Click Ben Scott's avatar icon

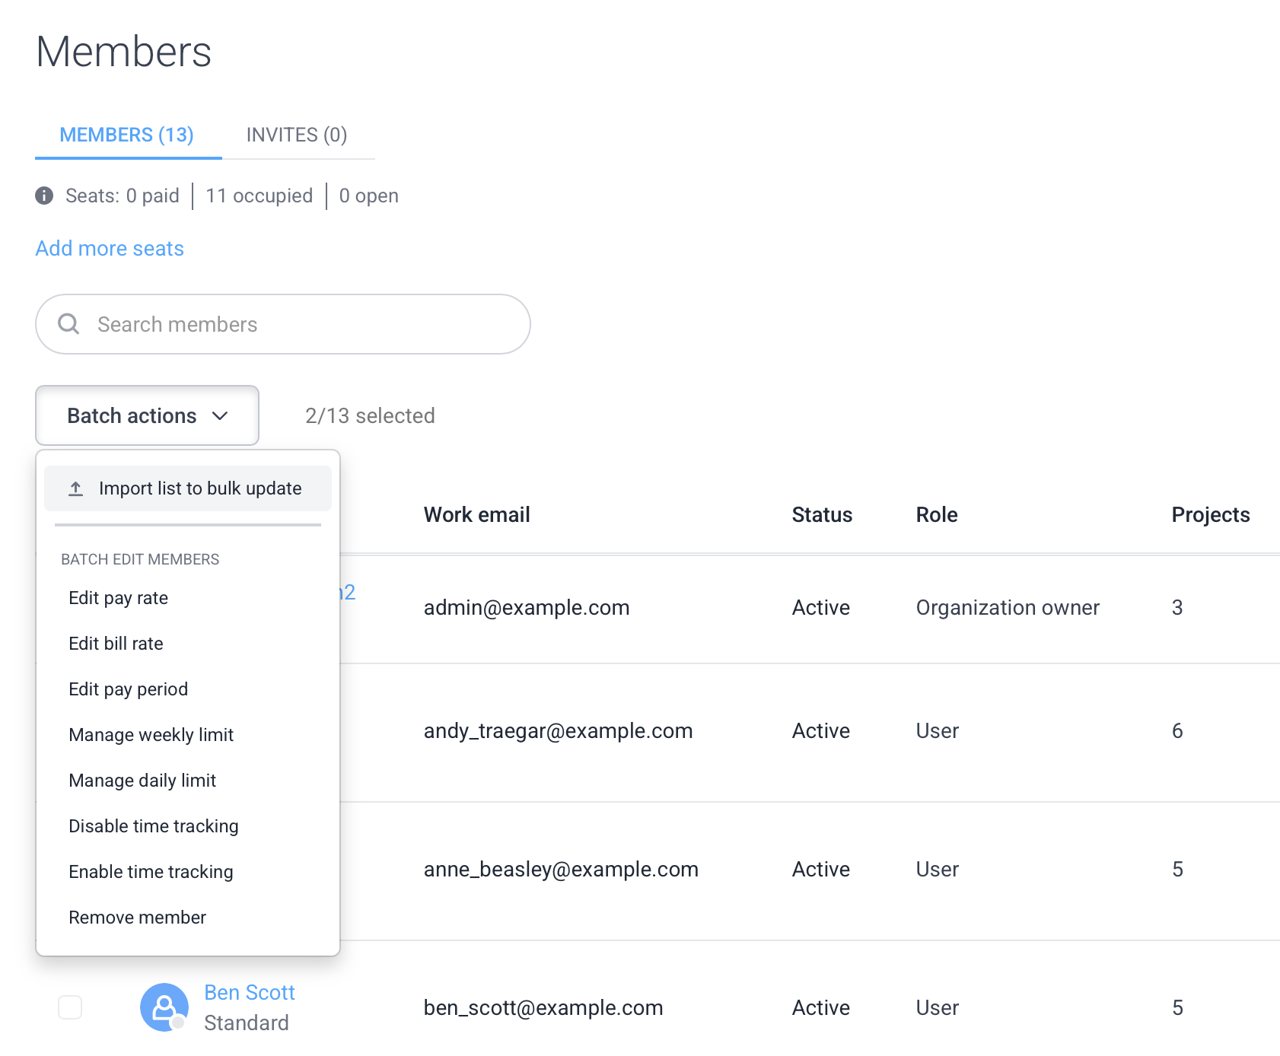coord(164,1007)
